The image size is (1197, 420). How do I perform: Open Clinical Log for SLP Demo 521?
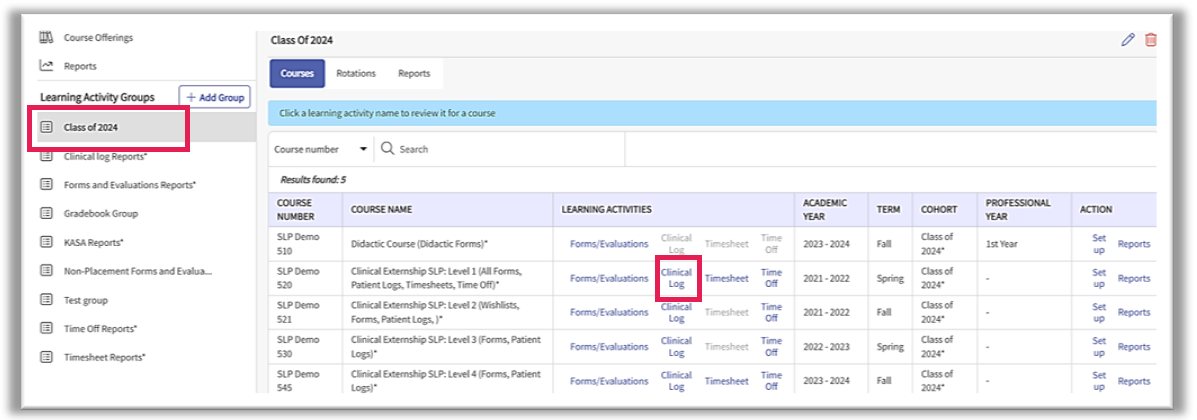point(676,312)
